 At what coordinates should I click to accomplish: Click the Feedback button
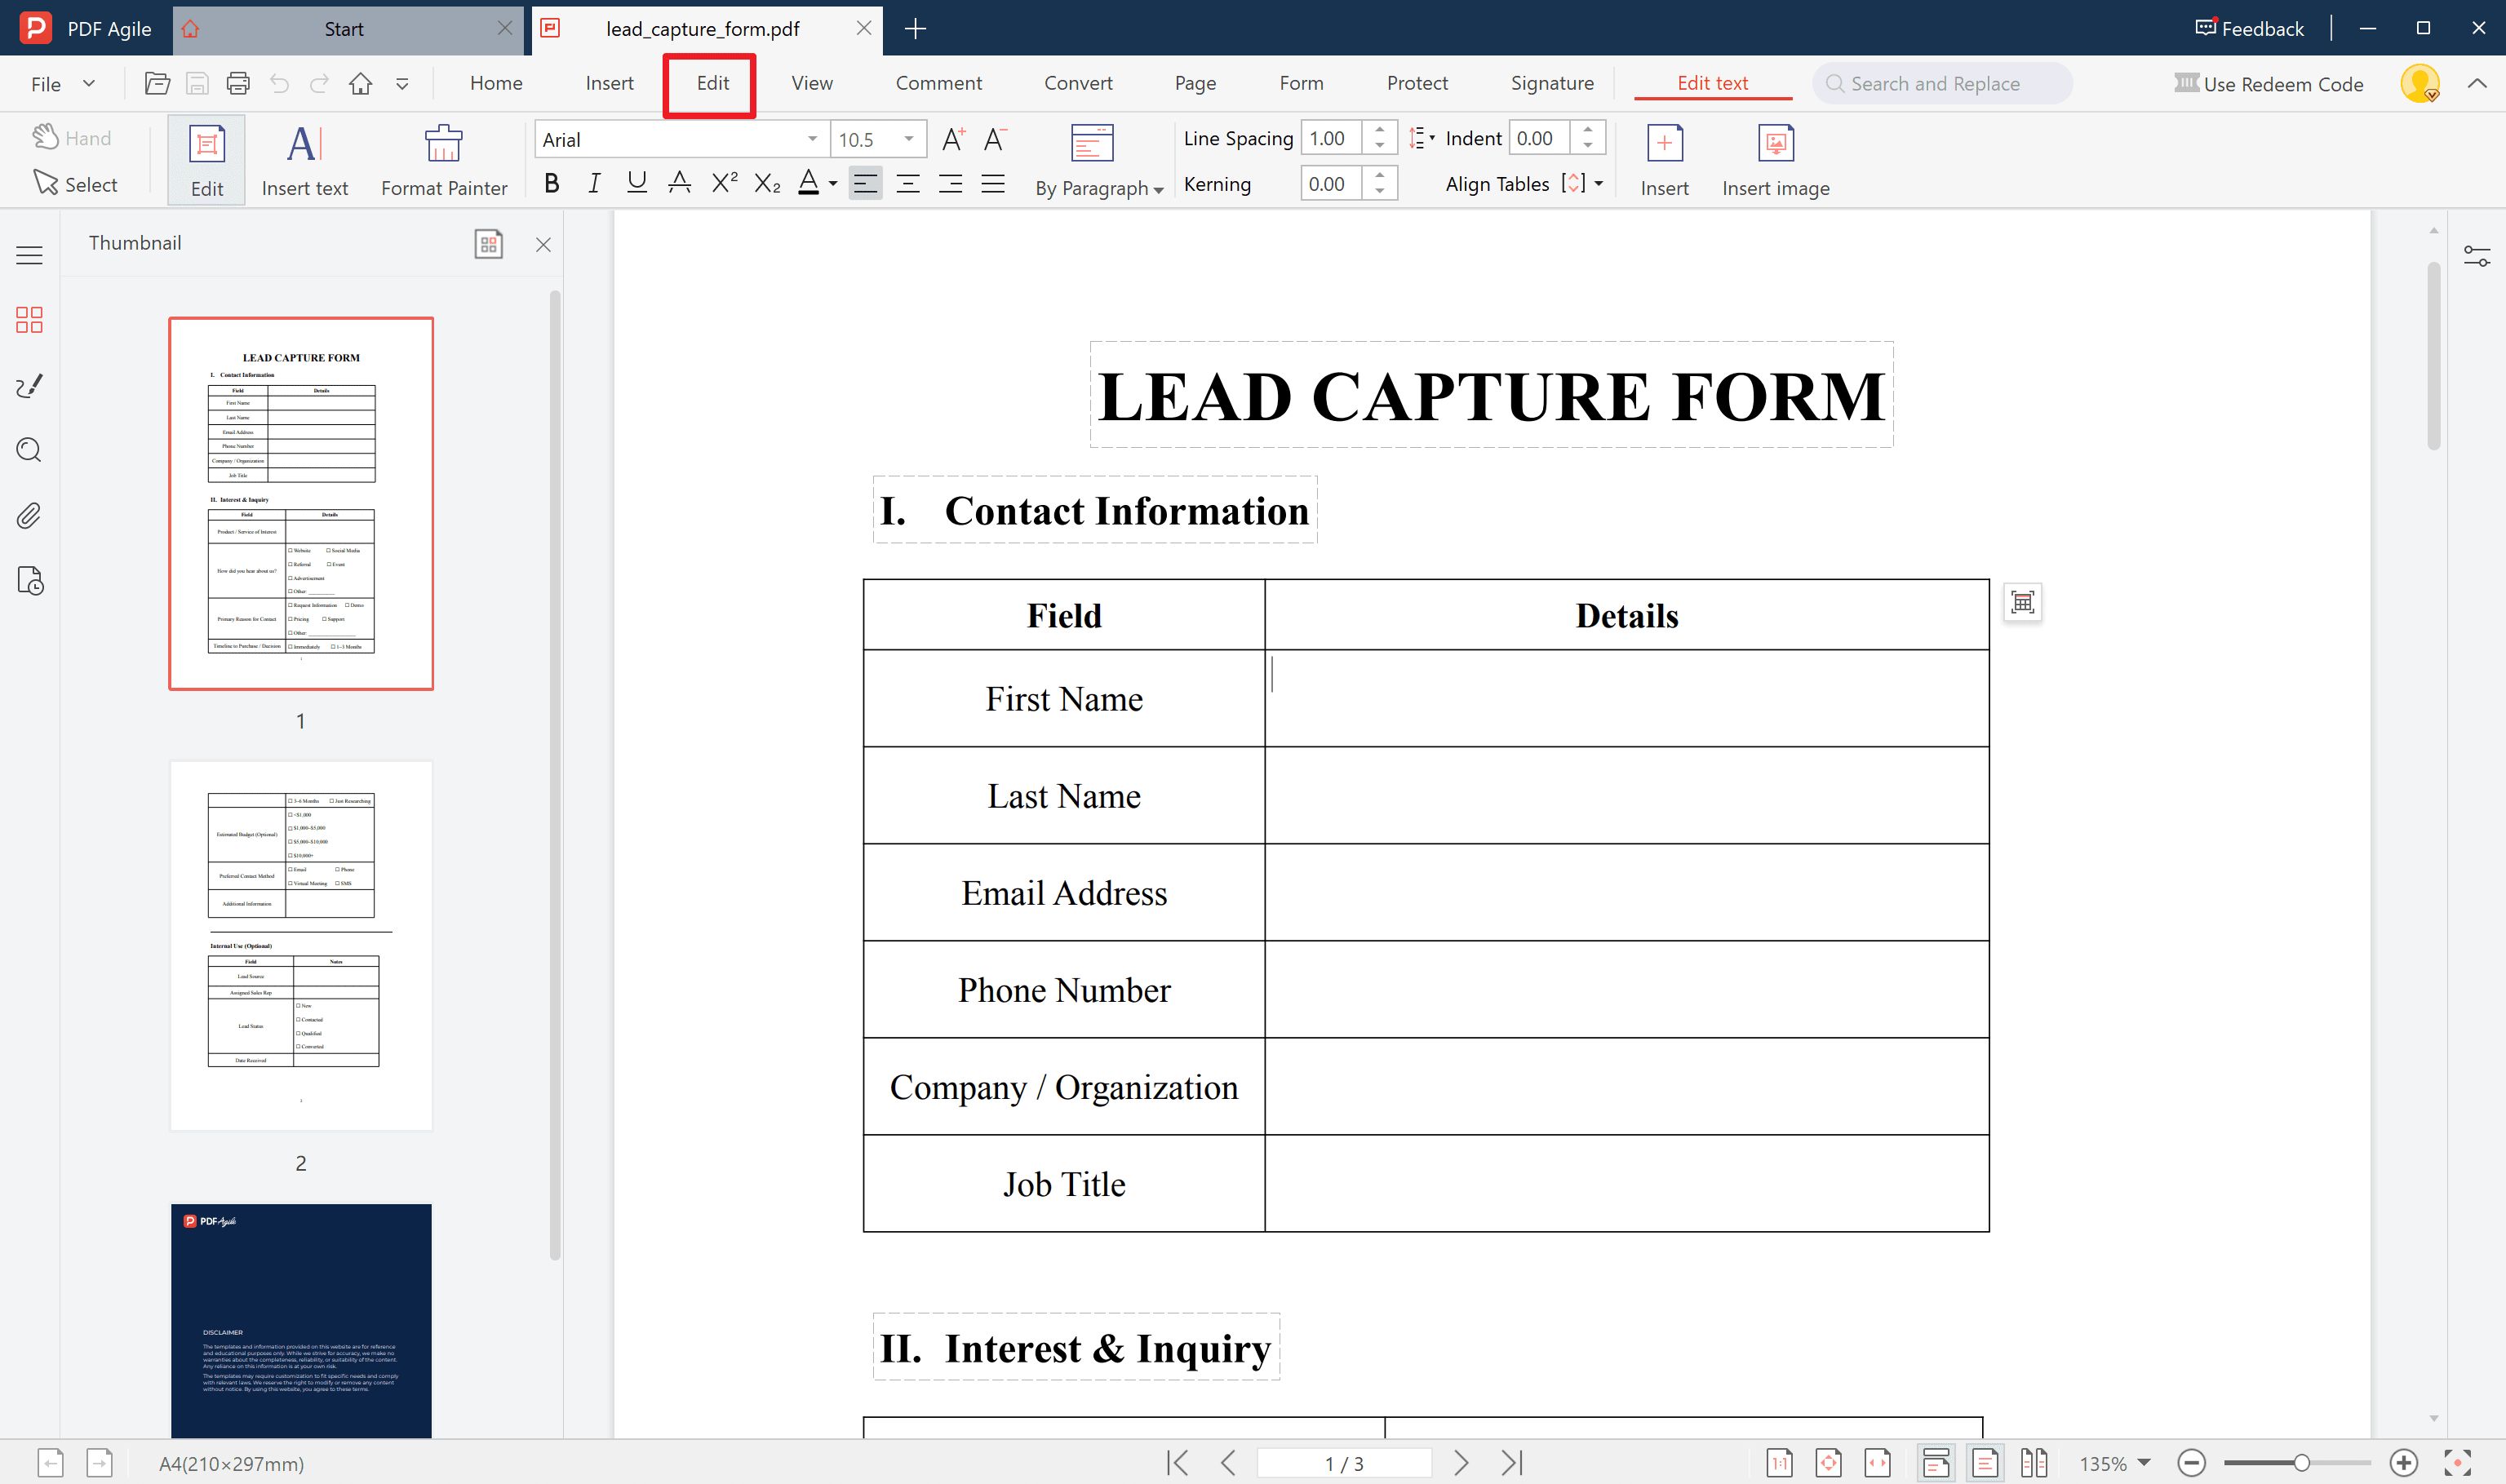[x=2247, y=28]
